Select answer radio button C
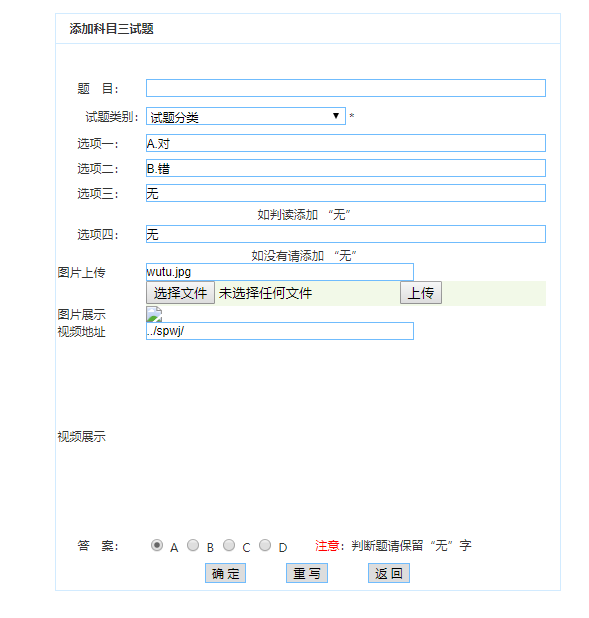This screenshot has width=589, height=618. (x=229, y=545)
